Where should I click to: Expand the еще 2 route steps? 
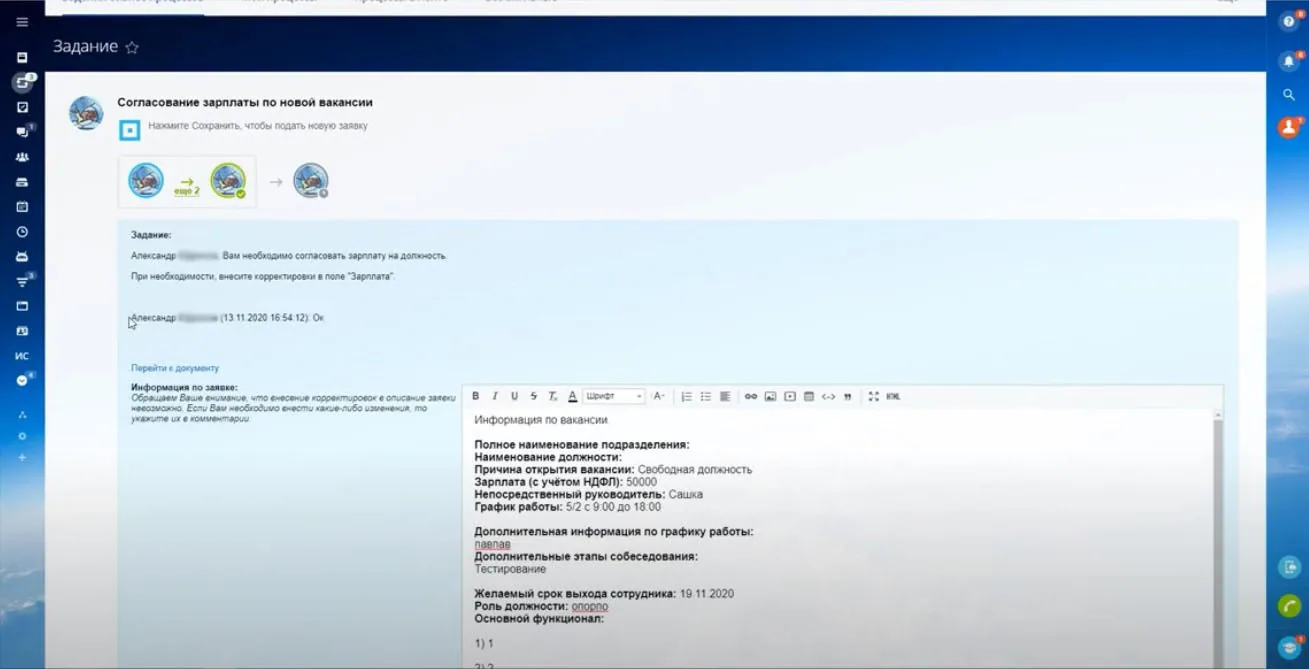coord(187,186)
